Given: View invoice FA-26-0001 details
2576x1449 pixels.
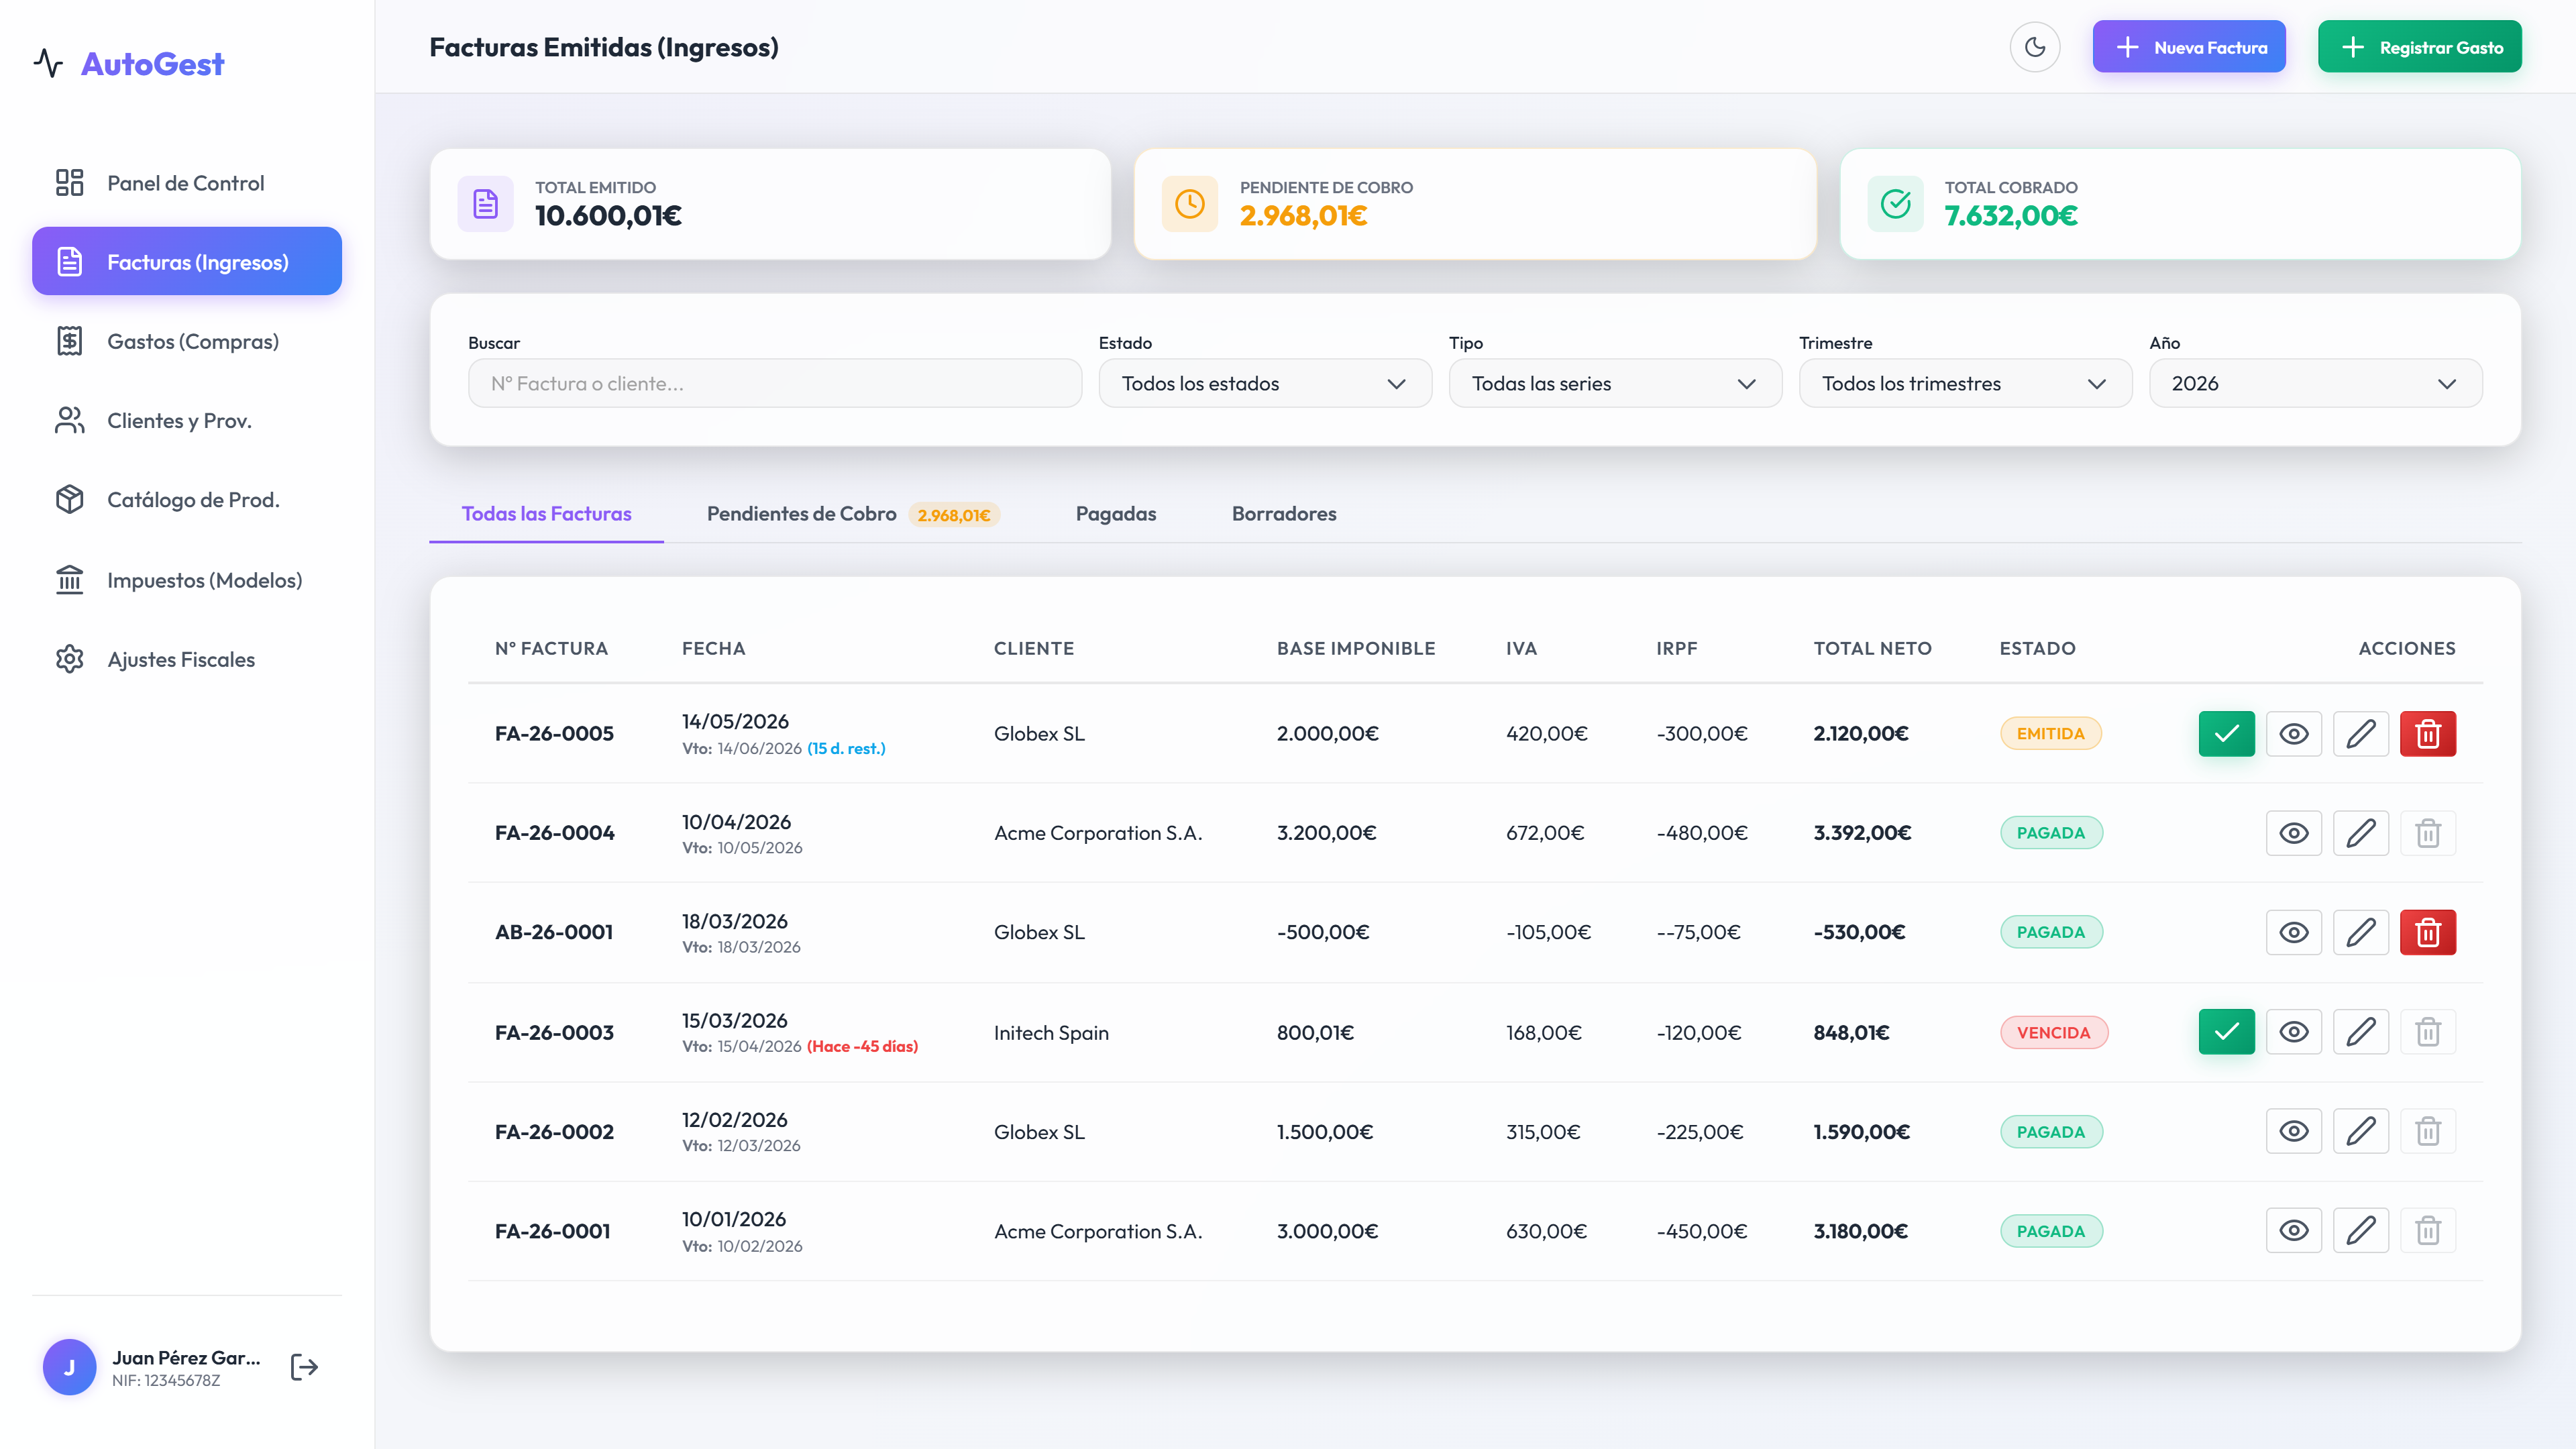Looking at the screenshot, I should pyautogui.click(x=2293, y=1231).
